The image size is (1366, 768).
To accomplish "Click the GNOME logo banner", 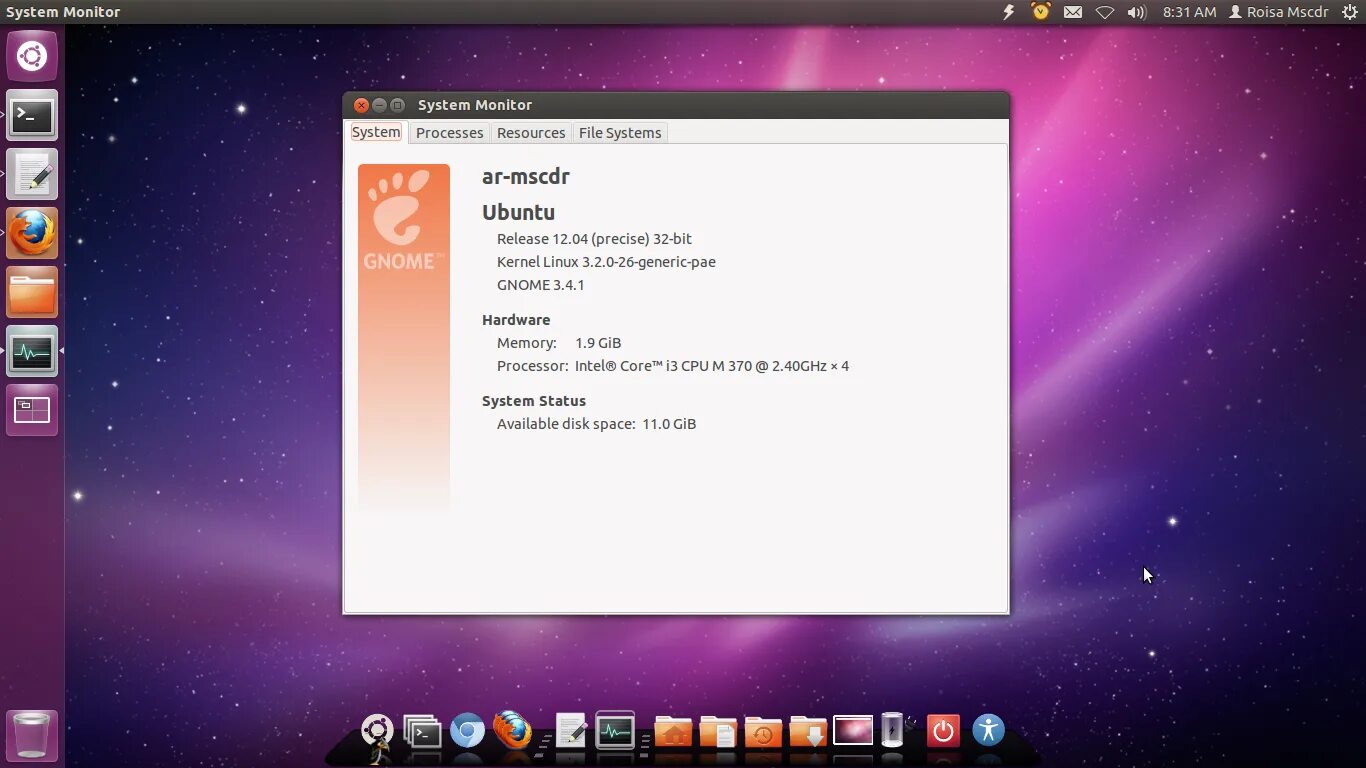I will pos(404,337).
